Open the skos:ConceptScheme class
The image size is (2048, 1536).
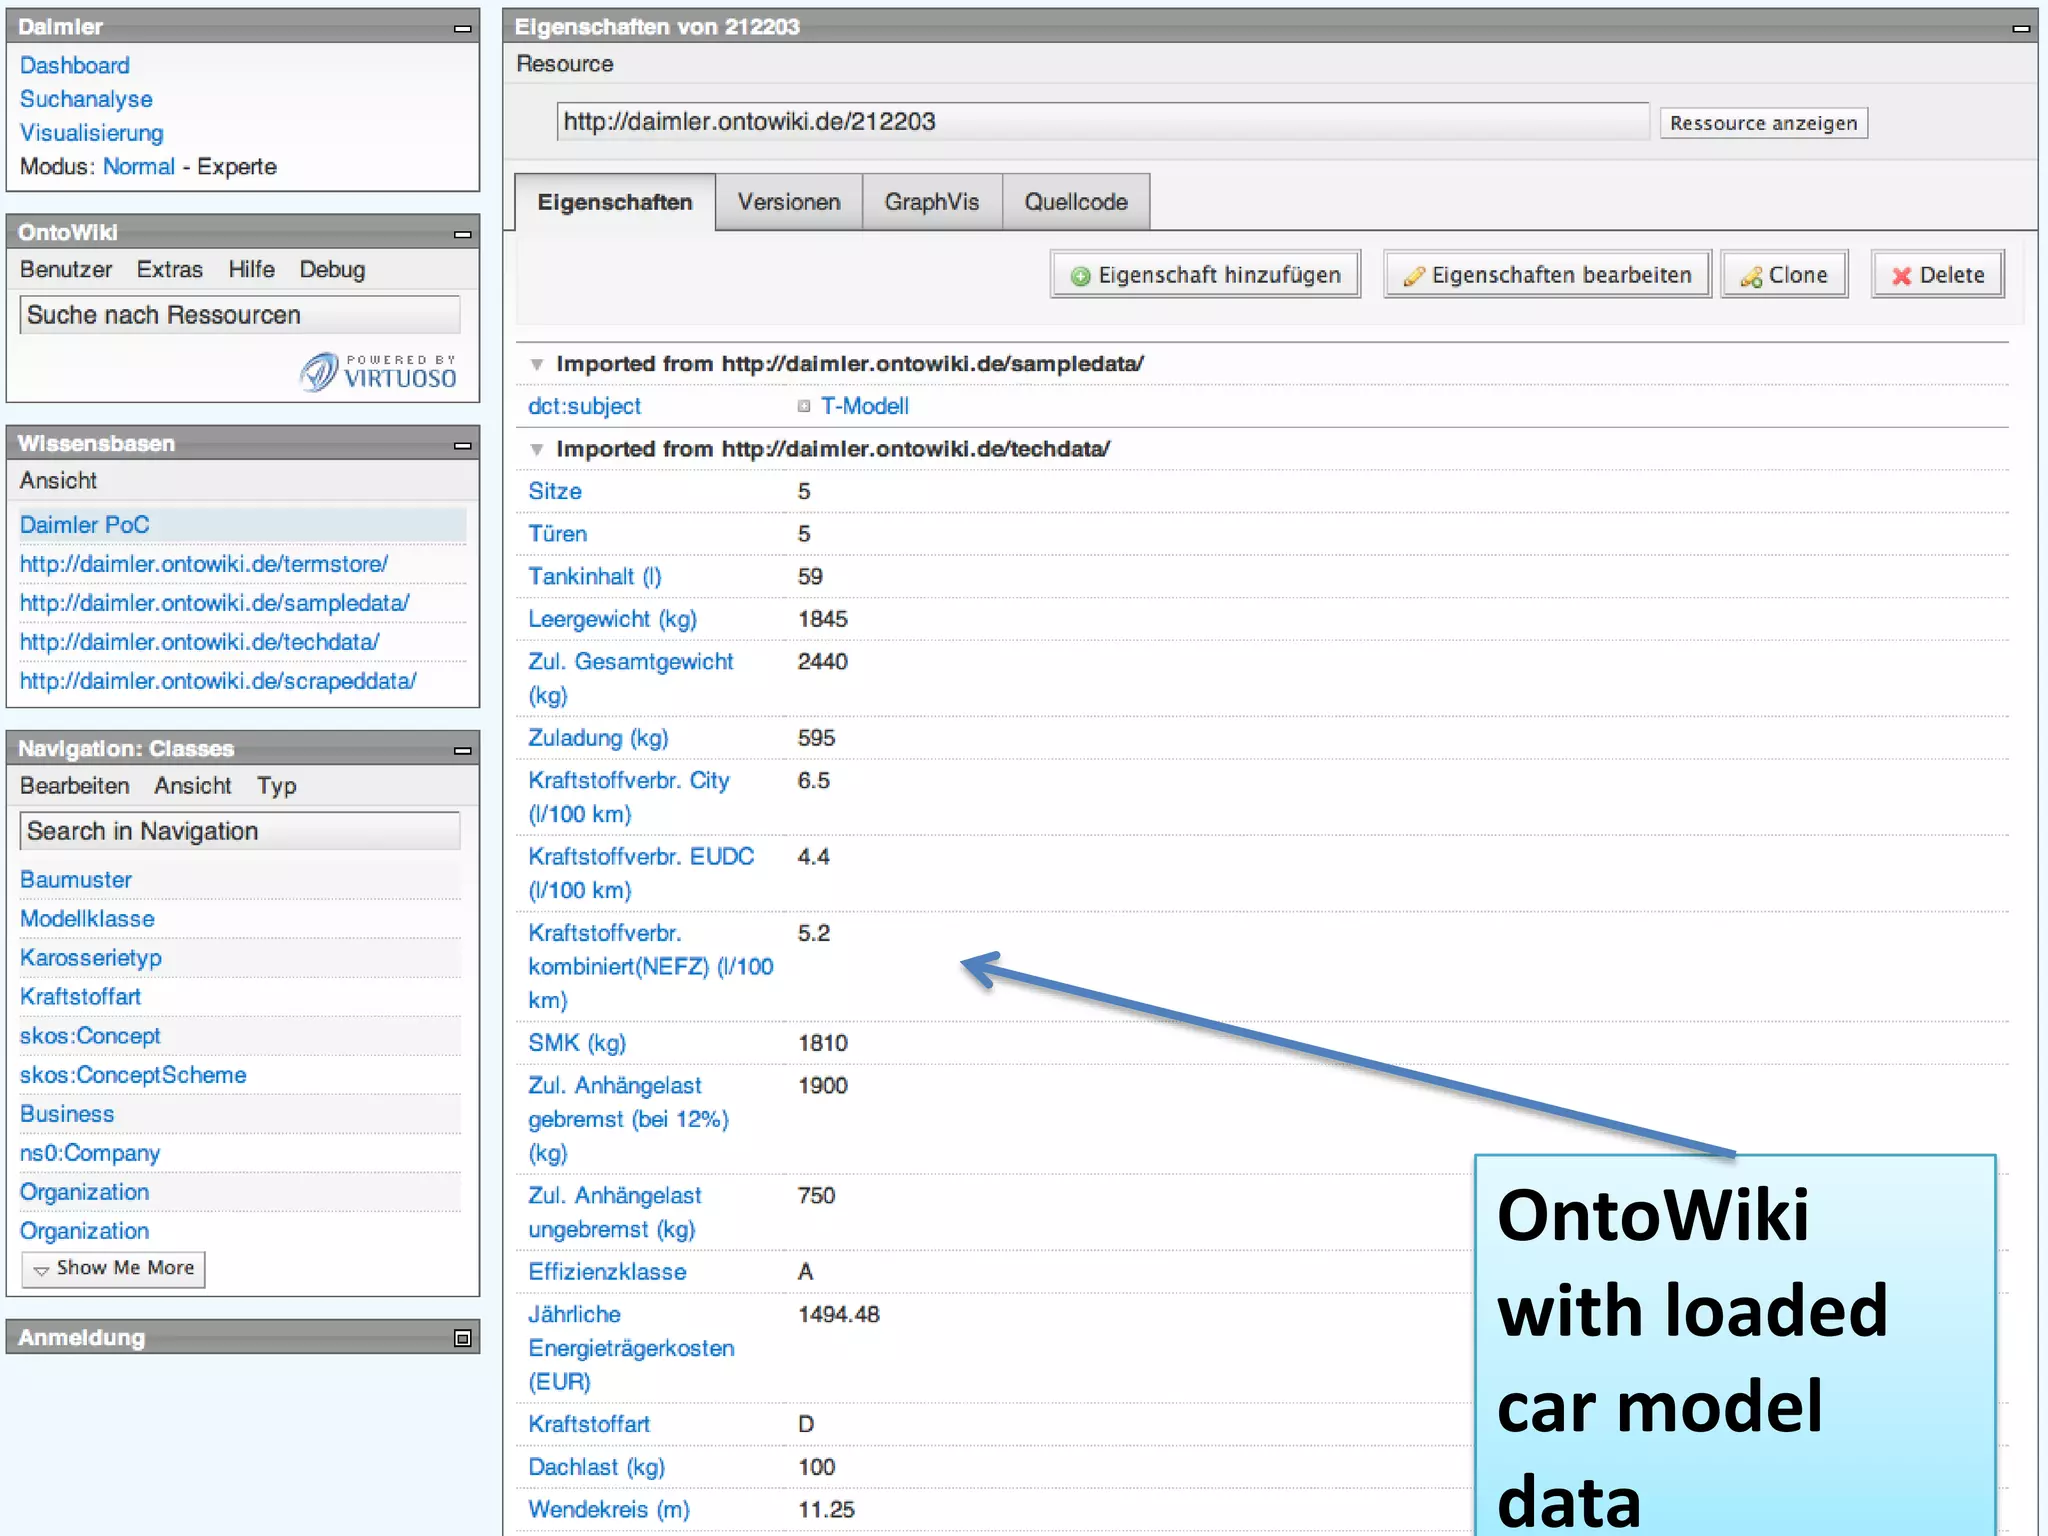pos(133,1076)
